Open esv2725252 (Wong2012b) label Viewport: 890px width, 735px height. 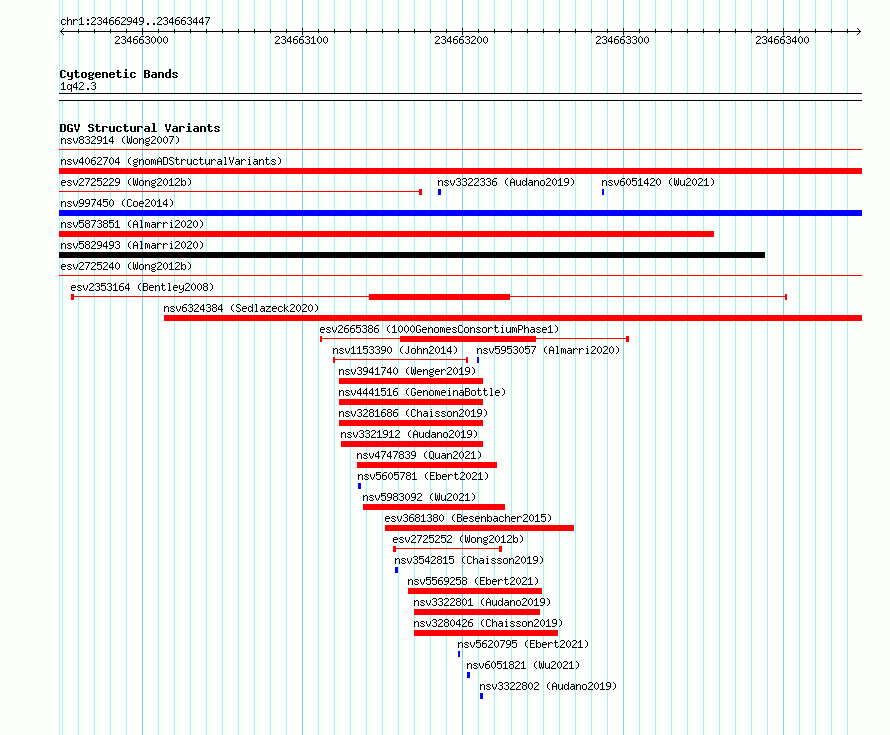[458, 539]
